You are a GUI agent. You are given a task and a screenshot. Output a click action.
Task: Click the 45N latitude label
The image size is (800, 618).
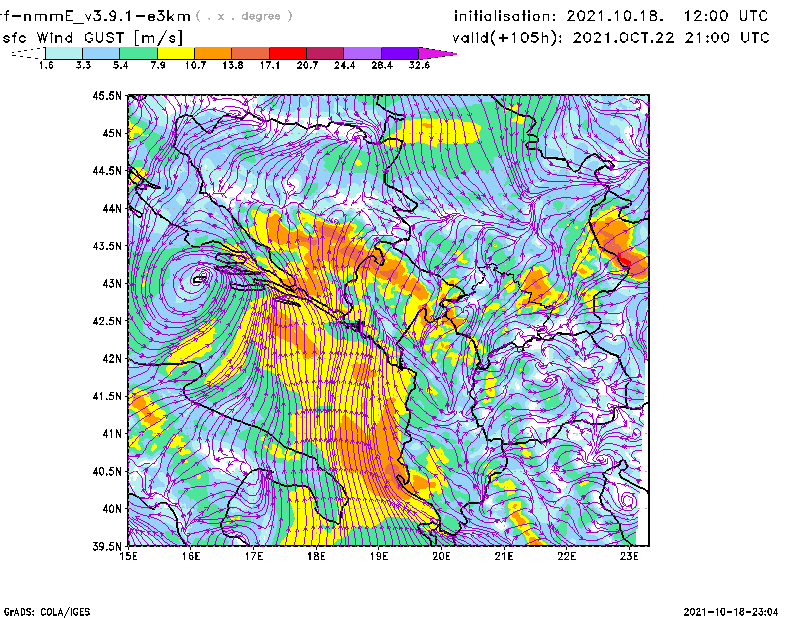pyautogui.click(x=112, y=133)
